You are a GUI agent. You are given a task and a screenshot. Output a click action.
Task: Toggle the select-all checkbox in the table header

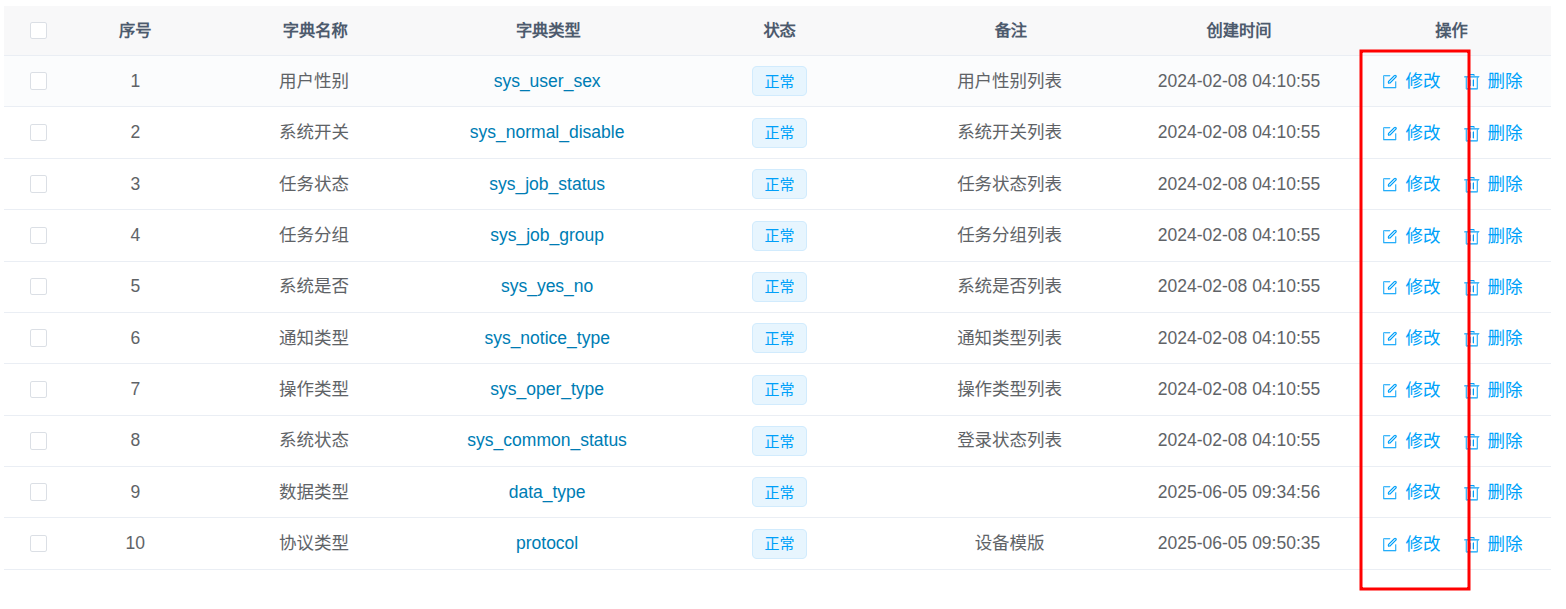[38, 30]
